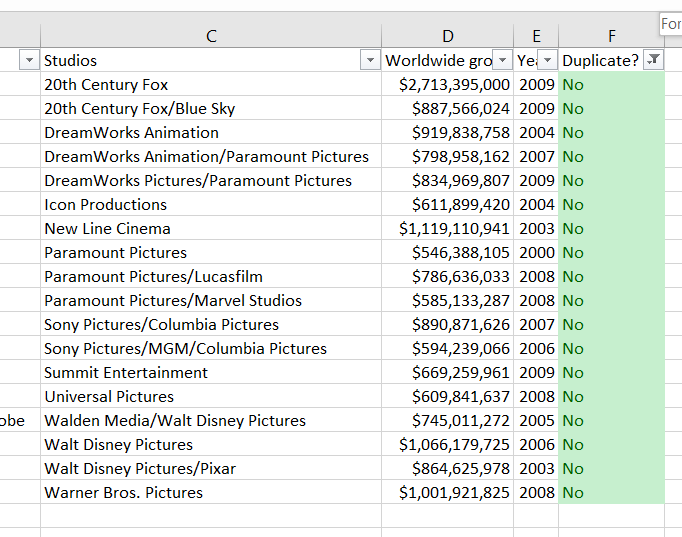Select the Paramount Pictures/Lucasfilm cell

pos(211,276)
